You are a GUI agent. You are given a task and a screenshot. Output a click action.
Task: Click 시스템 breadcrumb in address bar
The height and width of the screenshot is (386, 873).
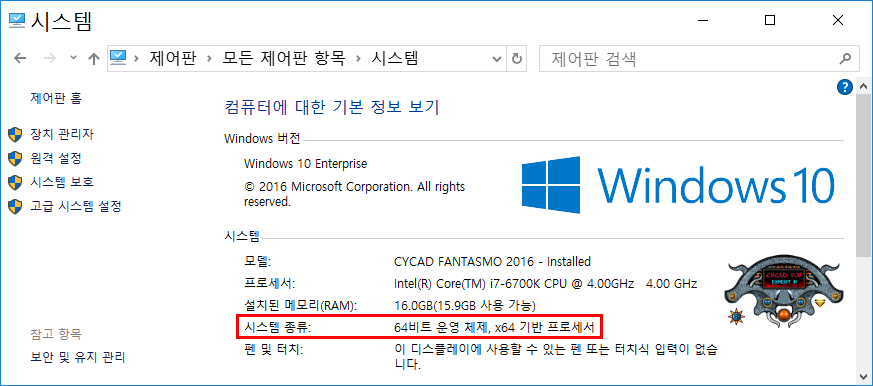pyautogui.click(x=394, y=58)
